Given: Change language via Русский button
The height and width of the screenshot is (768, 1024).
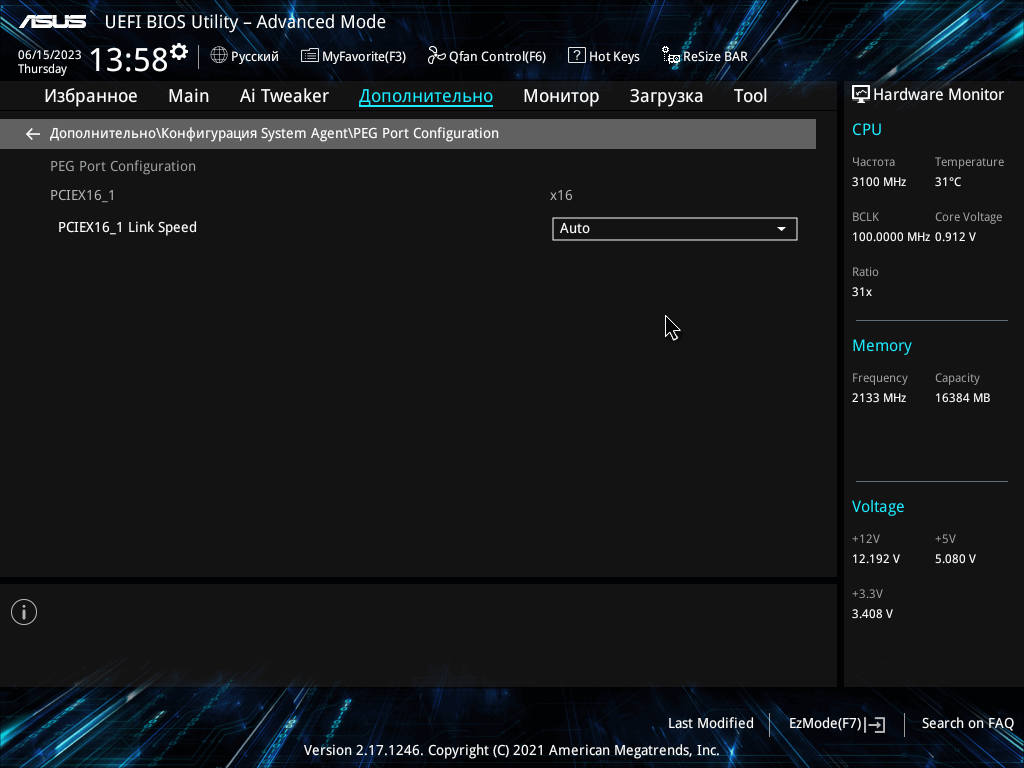Looking at the screenshot, I should [244, 56].
